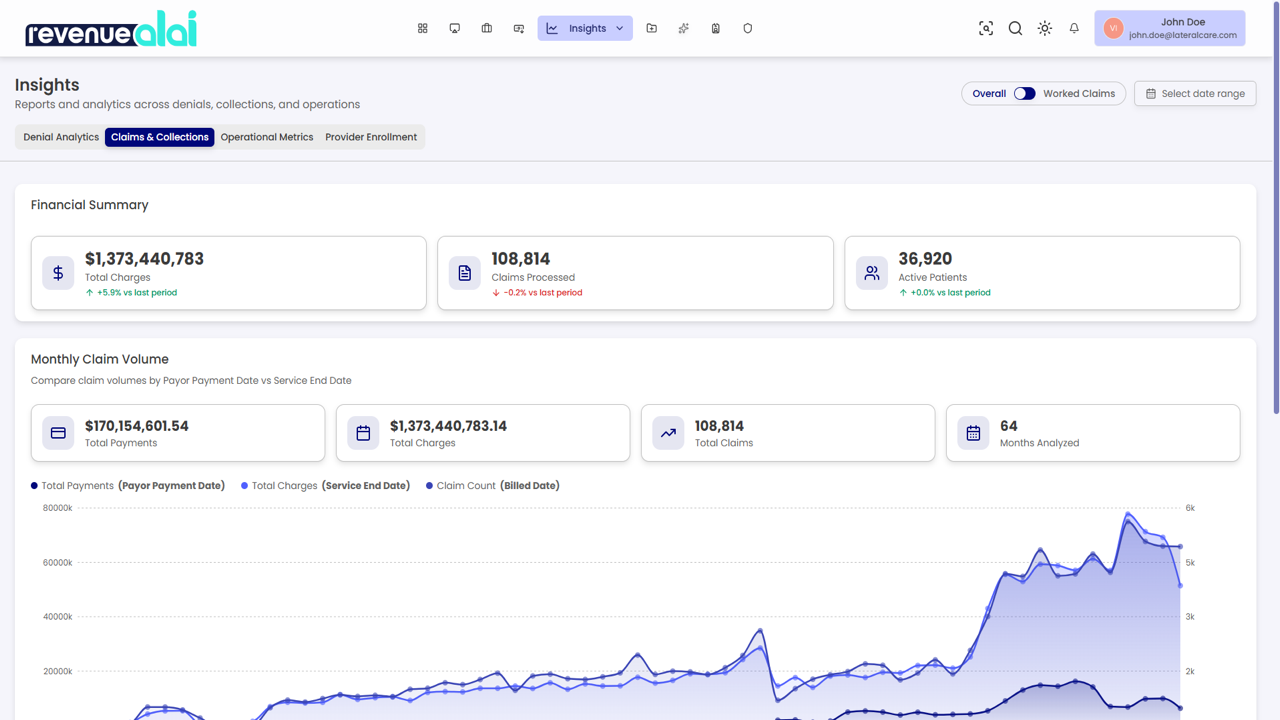This screenshot has width=1280, height=720.
Task: Open the Select date range picker
Action: tap(1195, 93)
